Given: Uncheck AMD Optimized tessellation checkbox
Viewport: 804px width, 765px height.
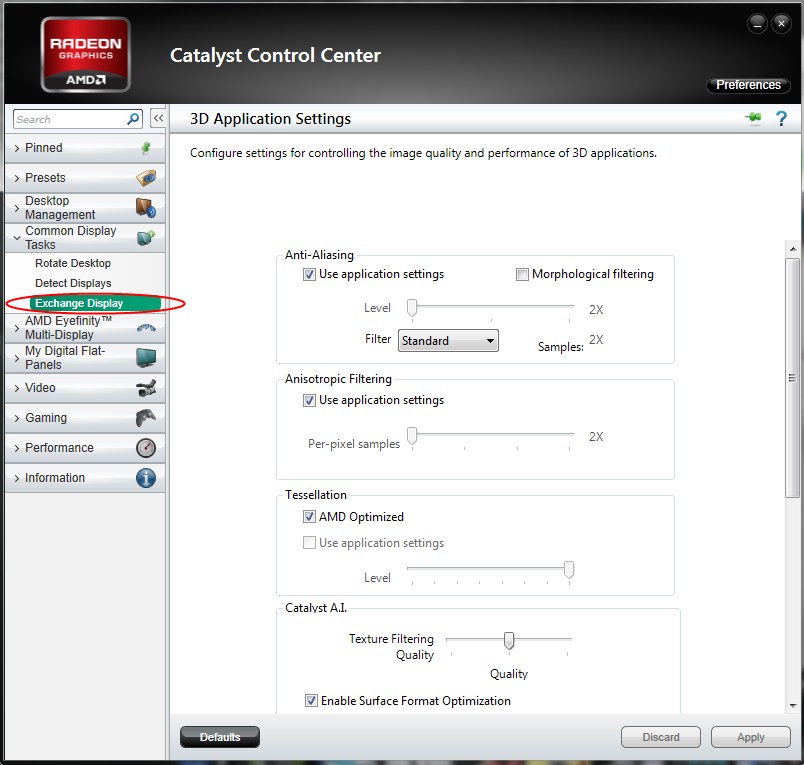Looking at the screenshot, I should coord(309,516).
